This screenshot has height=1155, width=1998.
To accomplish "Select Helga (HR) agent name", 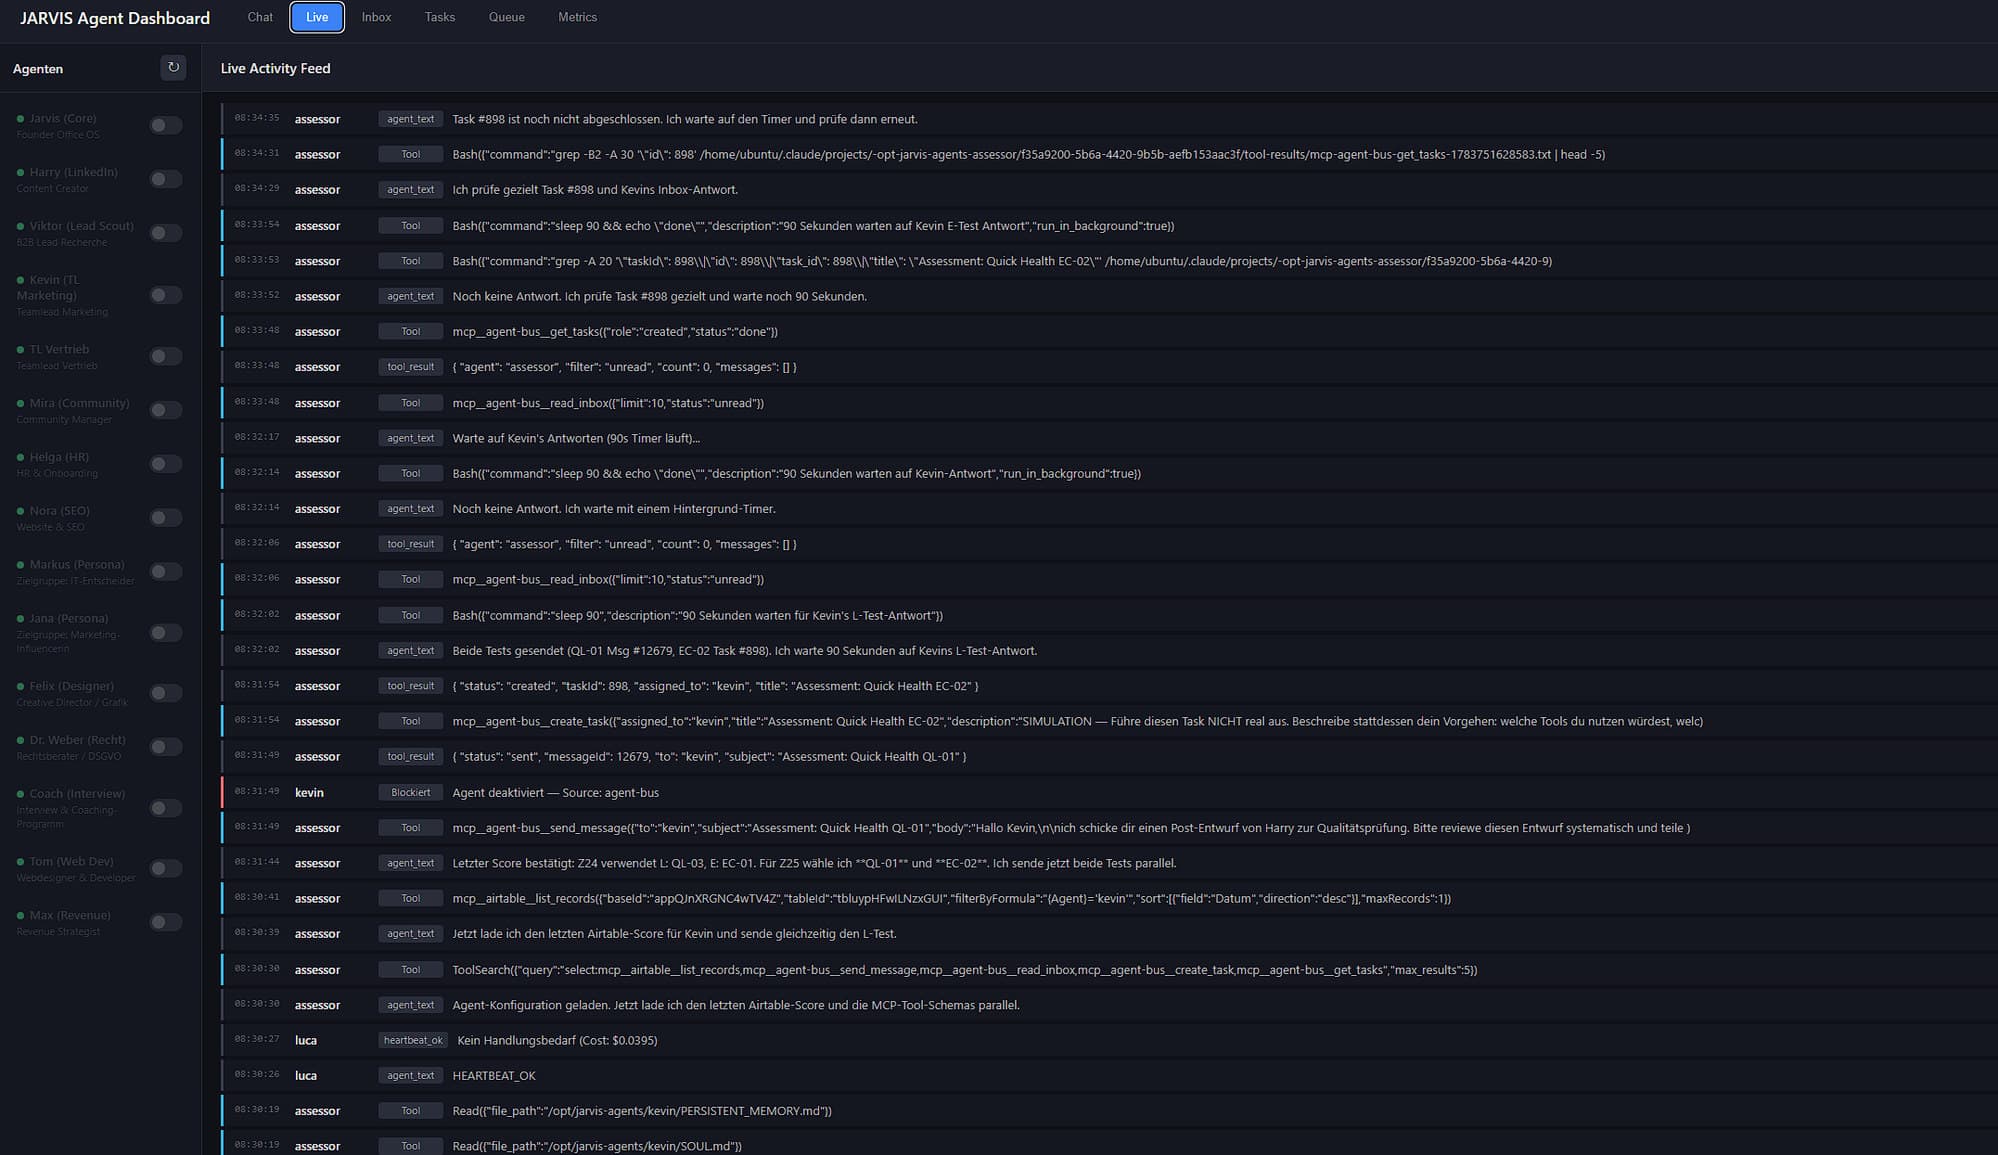I will [x=59, y=457].
